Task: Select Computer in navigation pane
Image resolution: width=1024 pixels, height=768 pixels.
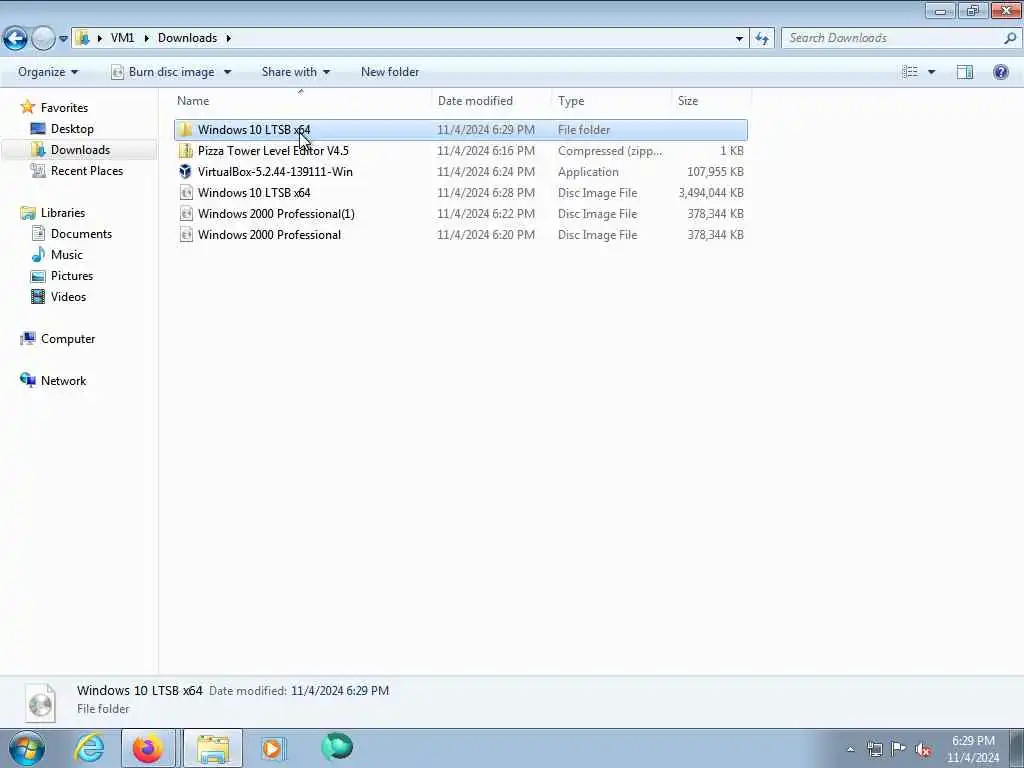Action: pos(68,339)
